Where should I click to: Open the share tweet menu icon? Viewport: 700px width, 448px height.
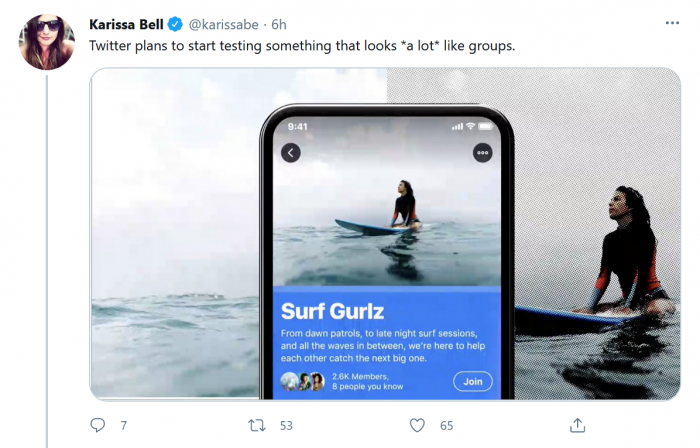(x=577, y=425)
